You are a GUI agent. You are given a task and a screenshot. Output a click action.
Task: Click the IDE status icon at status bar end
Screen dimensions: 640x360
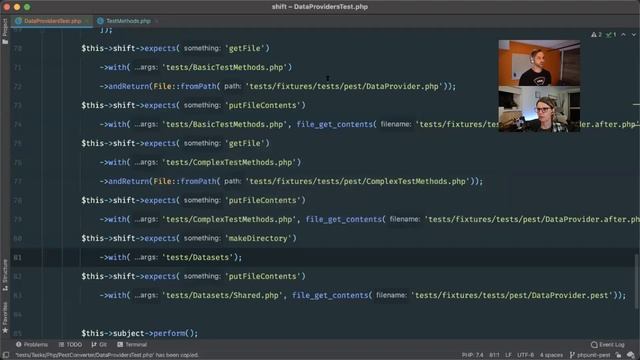(x=631, y=355)
